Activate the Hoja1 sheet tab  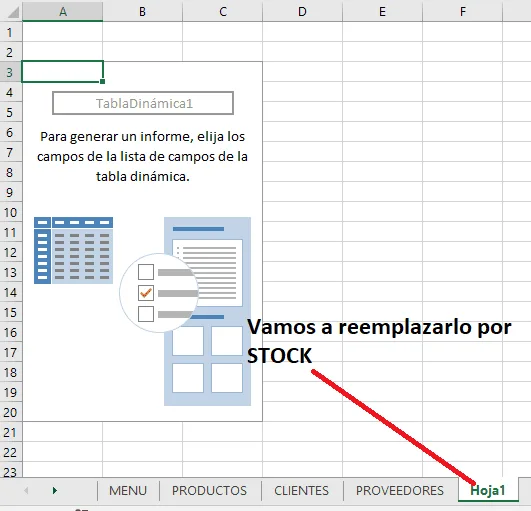(x=488, y=490)
